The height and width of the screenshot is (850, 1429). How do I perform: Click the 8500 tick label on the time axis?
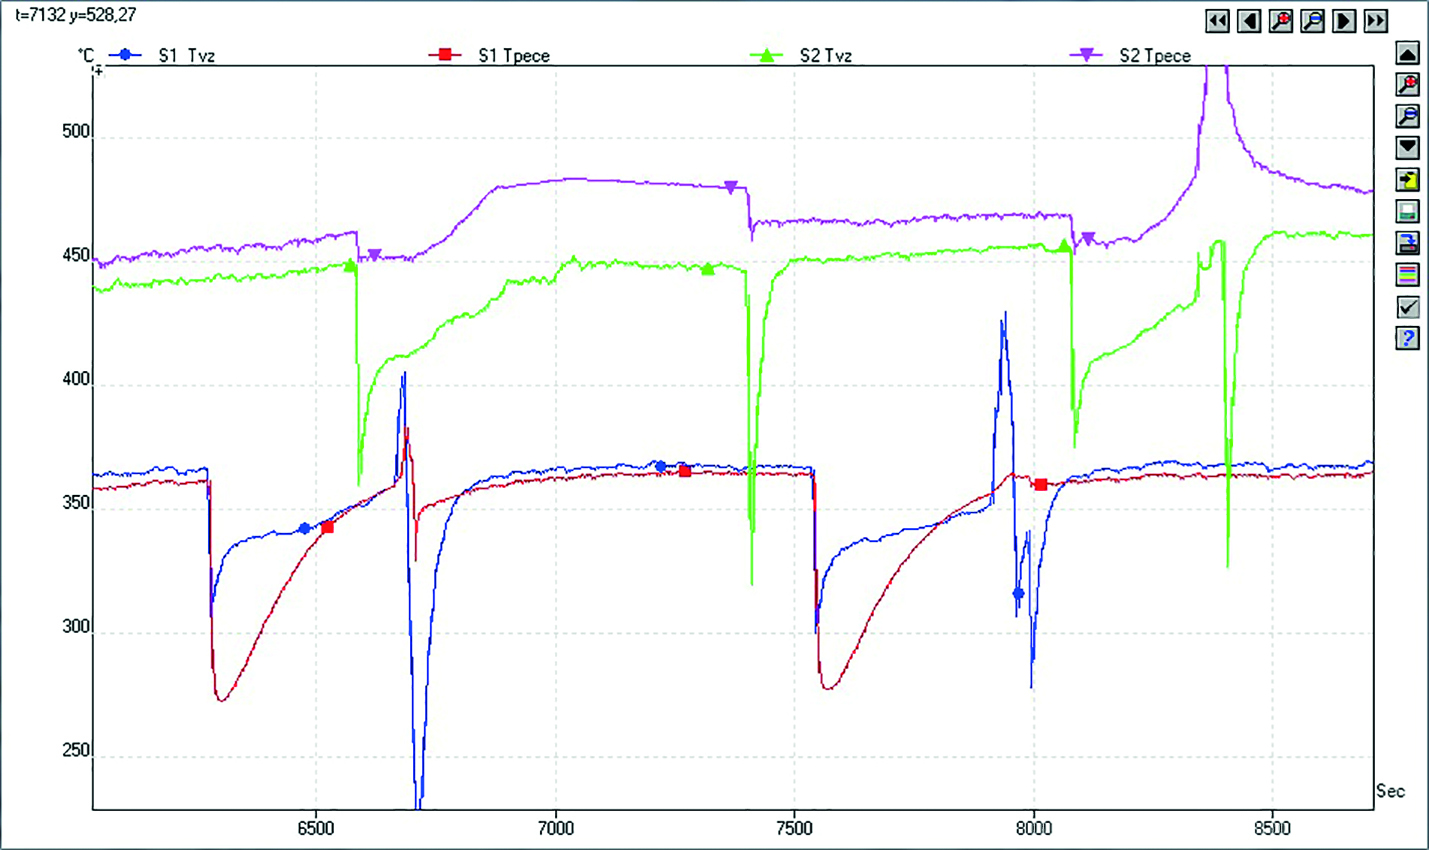pos(1272,828)
